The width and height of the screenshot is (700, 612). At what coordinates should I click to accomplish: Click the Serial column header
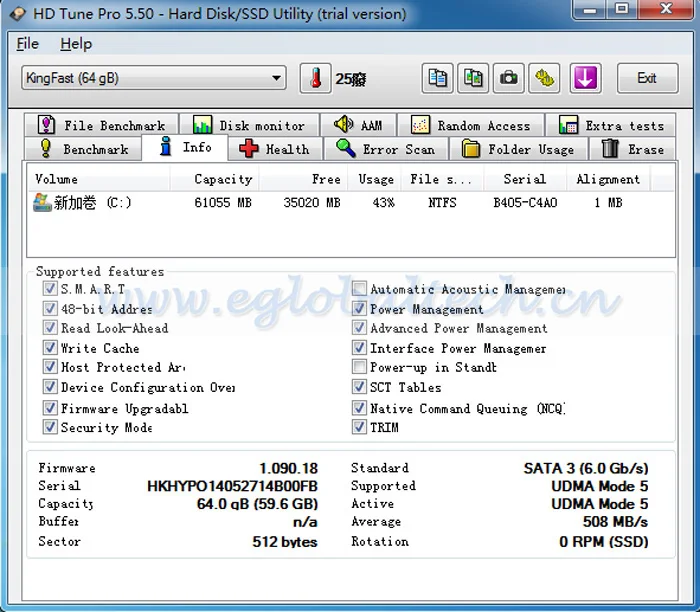click(x=525, y=179)
